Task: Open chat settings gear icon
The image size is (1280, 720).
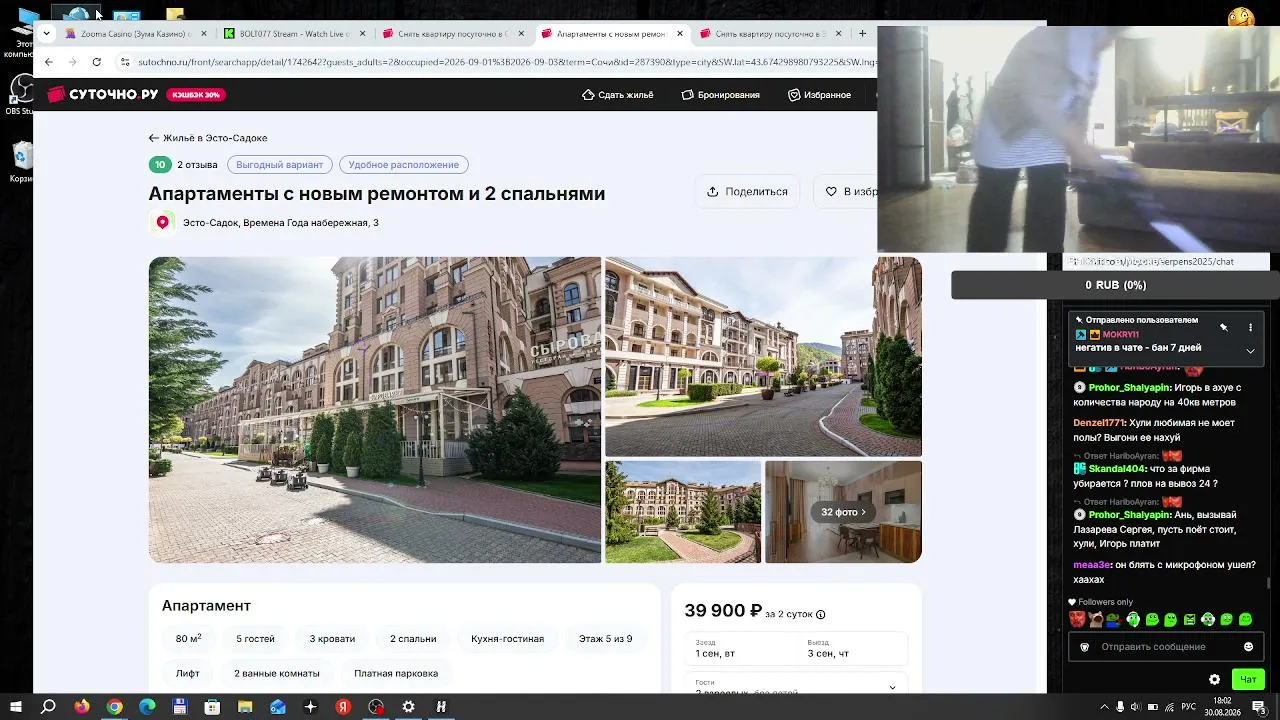Action: pos(1214,680)
